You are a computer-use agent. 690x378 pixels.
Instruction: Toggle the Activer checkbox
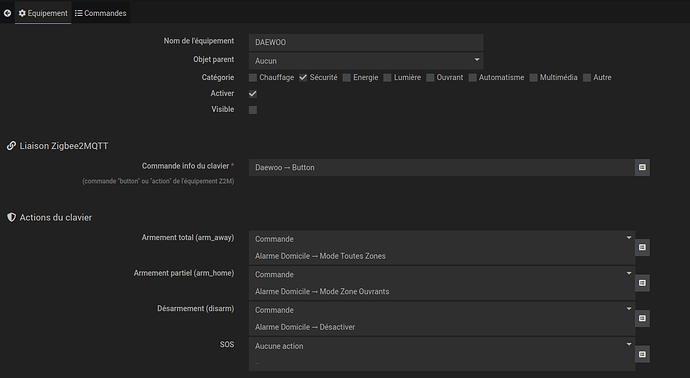point(253,94)
